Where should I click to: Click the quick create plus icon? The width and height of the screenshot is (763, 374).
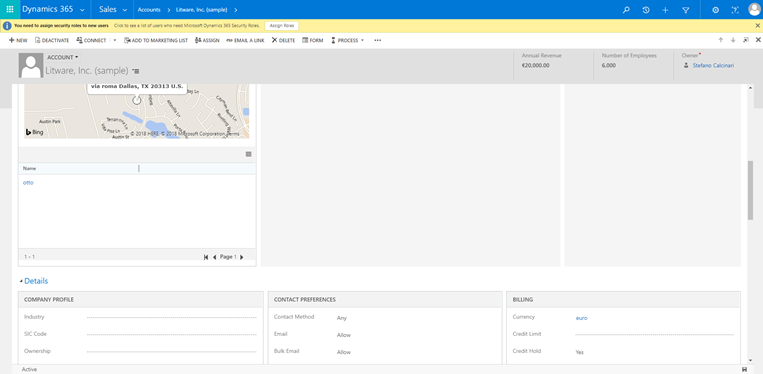[x=665, y=10]
